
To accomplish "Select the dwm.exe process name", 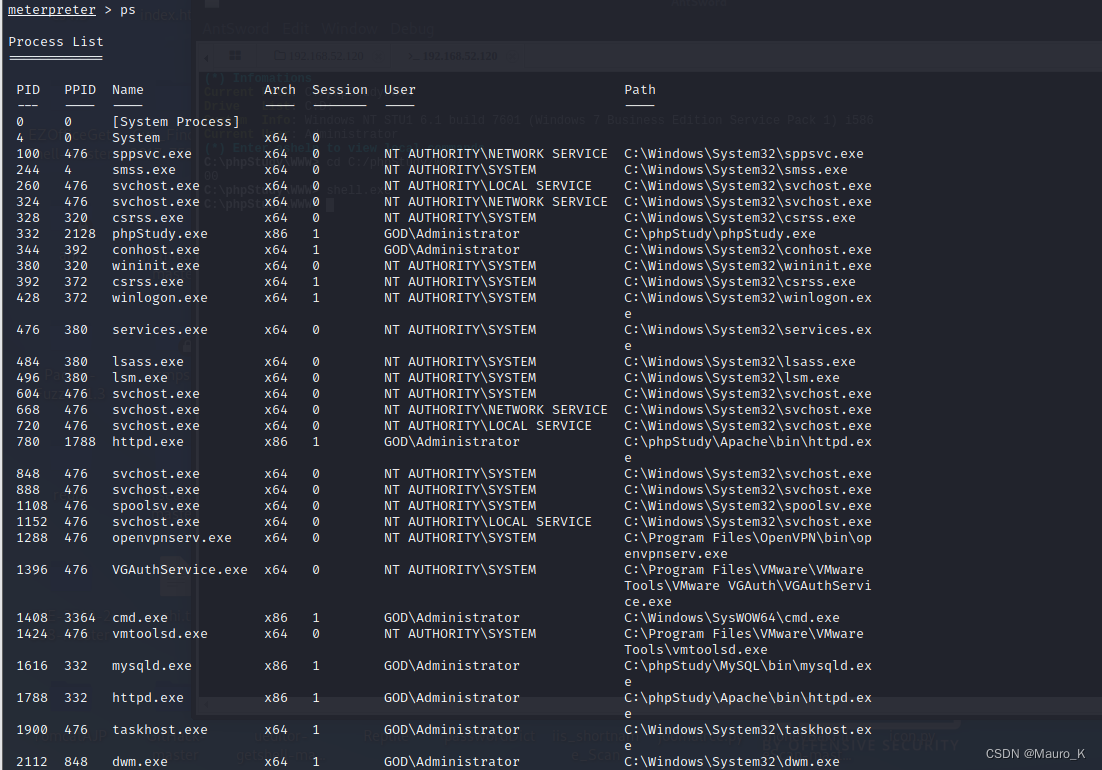I will click(x=140, y=762).
